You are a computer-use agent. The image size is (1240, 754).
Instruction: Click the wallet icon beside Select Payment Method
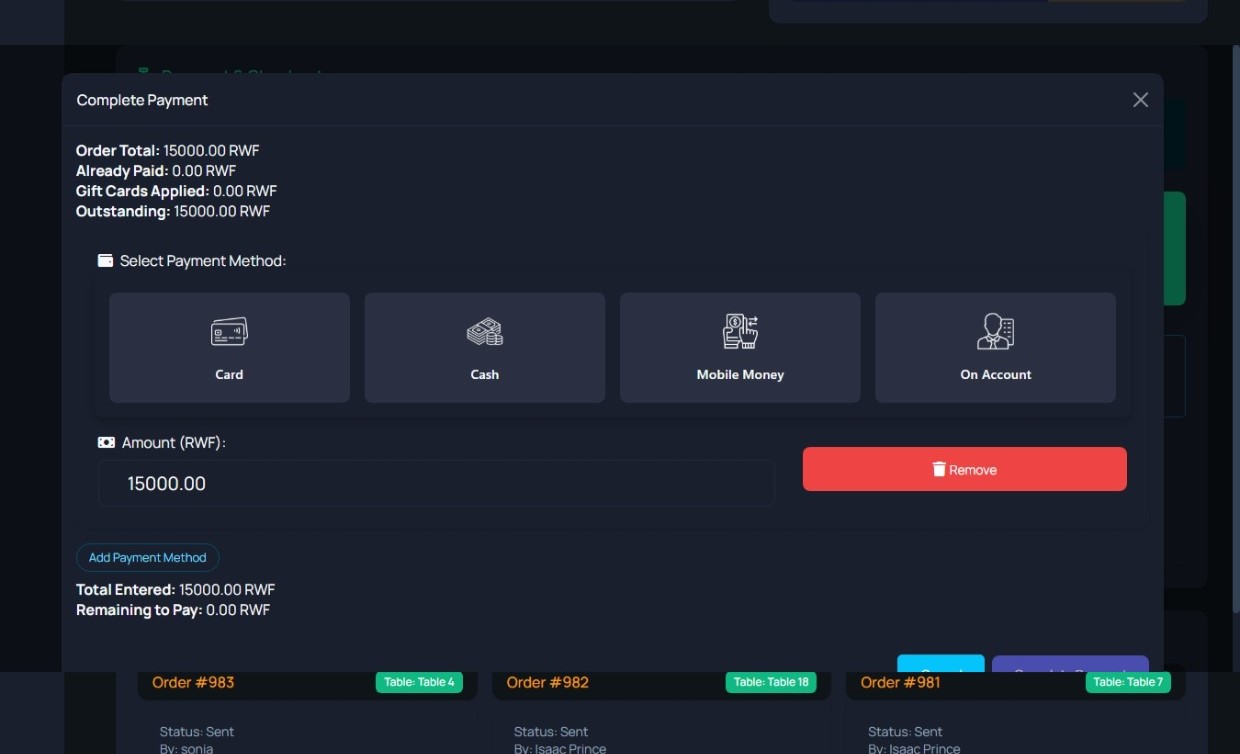[105, 260]
